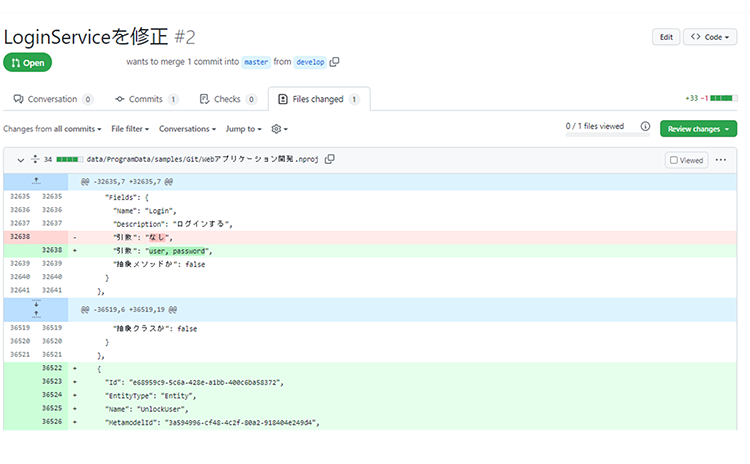Open the Conversations dropdown
The width and height of the screenshot is (750, 464).
point(188,129)
